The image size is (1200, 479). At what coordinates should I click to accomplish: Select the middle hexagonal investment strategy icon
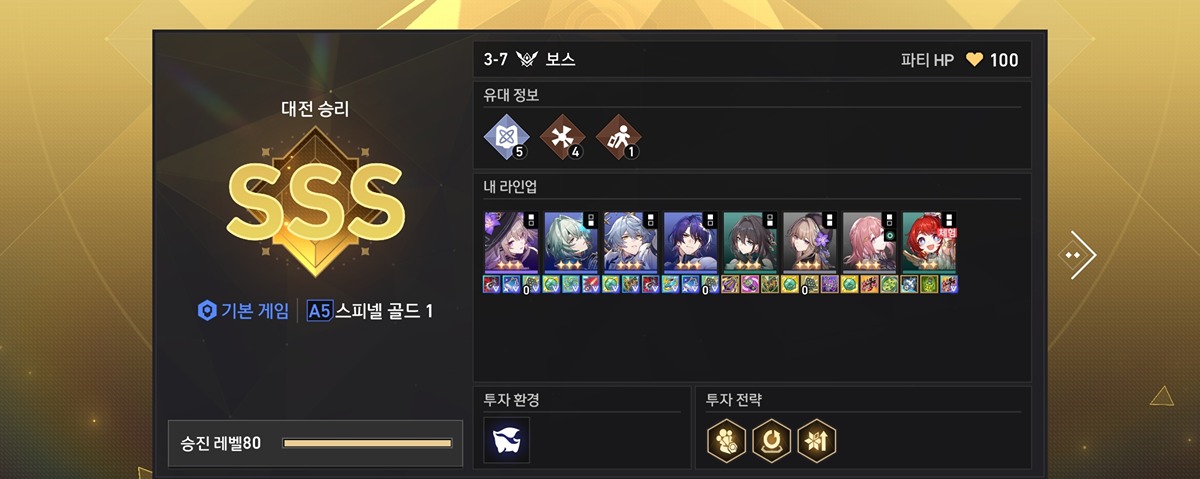(771, 440)
